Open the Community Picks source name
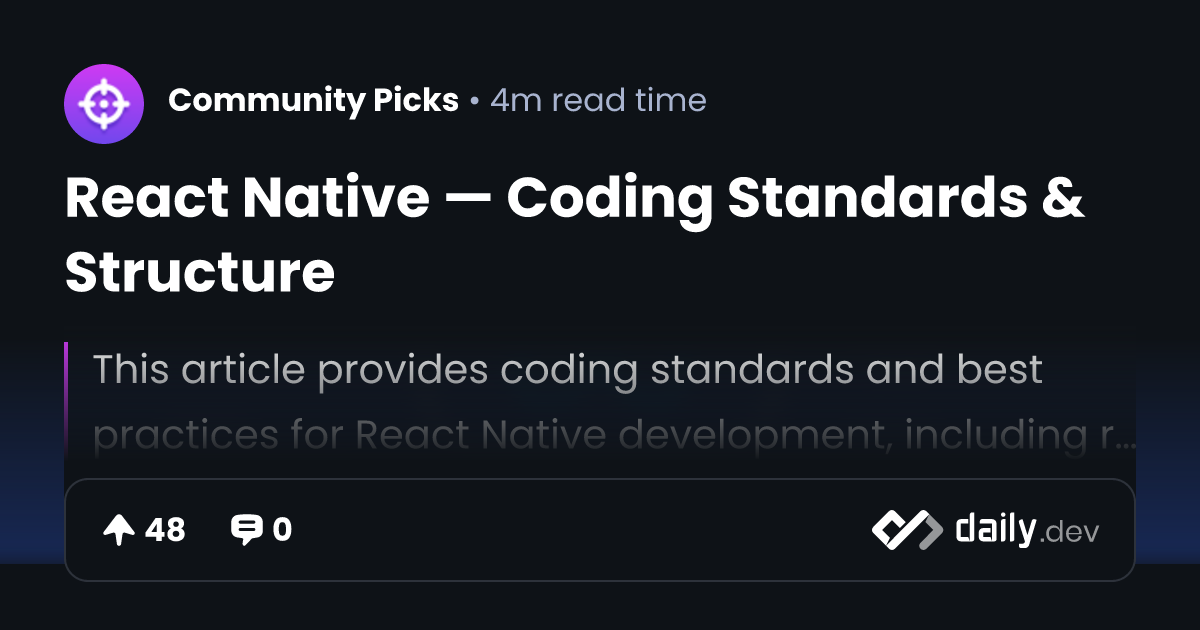1200x630 pixels. click(313, 101)
